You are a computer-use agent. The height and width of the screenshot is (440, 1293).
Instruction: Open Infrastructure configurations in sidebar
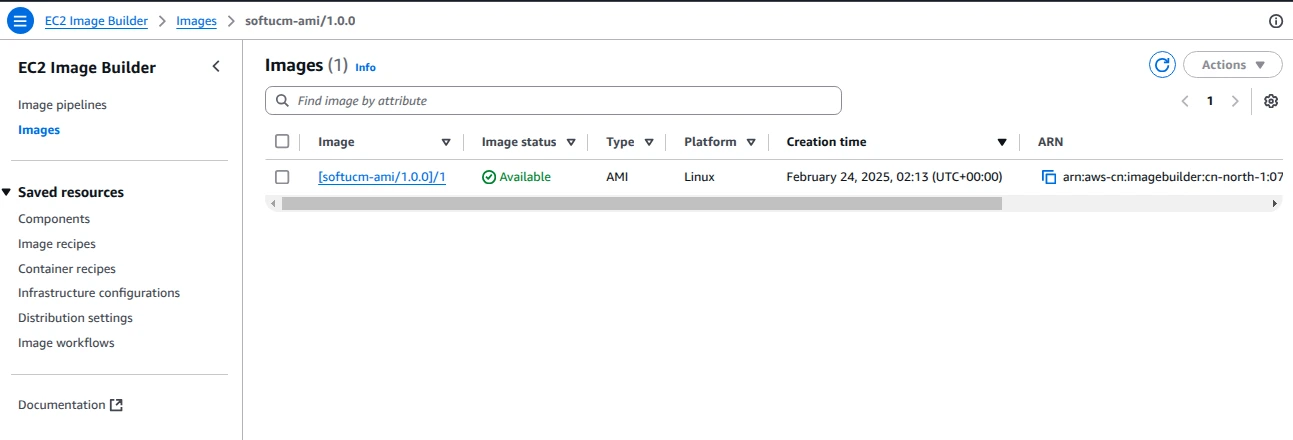[99, 293]
